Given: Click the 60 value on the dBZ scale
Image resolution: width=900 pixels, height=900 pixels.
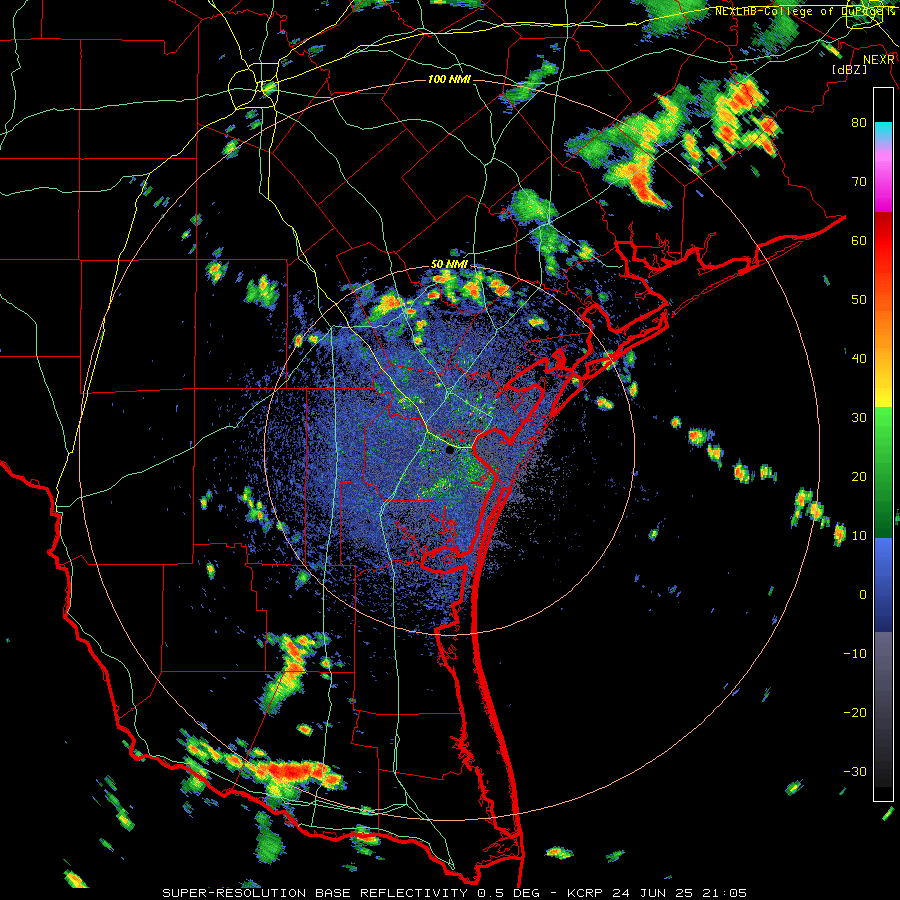Looking at the screenshot, I should pyautogui.click(x=859, y=240).
